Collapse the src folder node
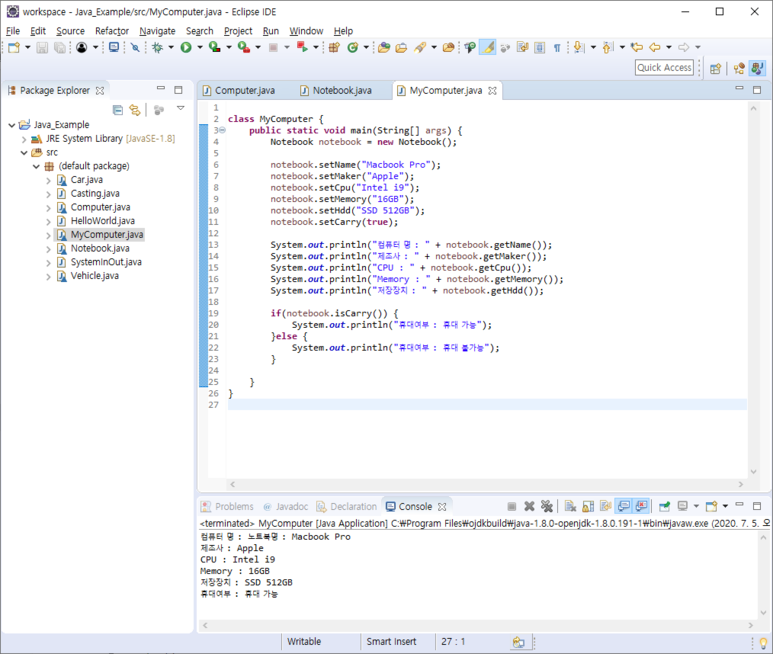The image size is (773, 654). 24,153
